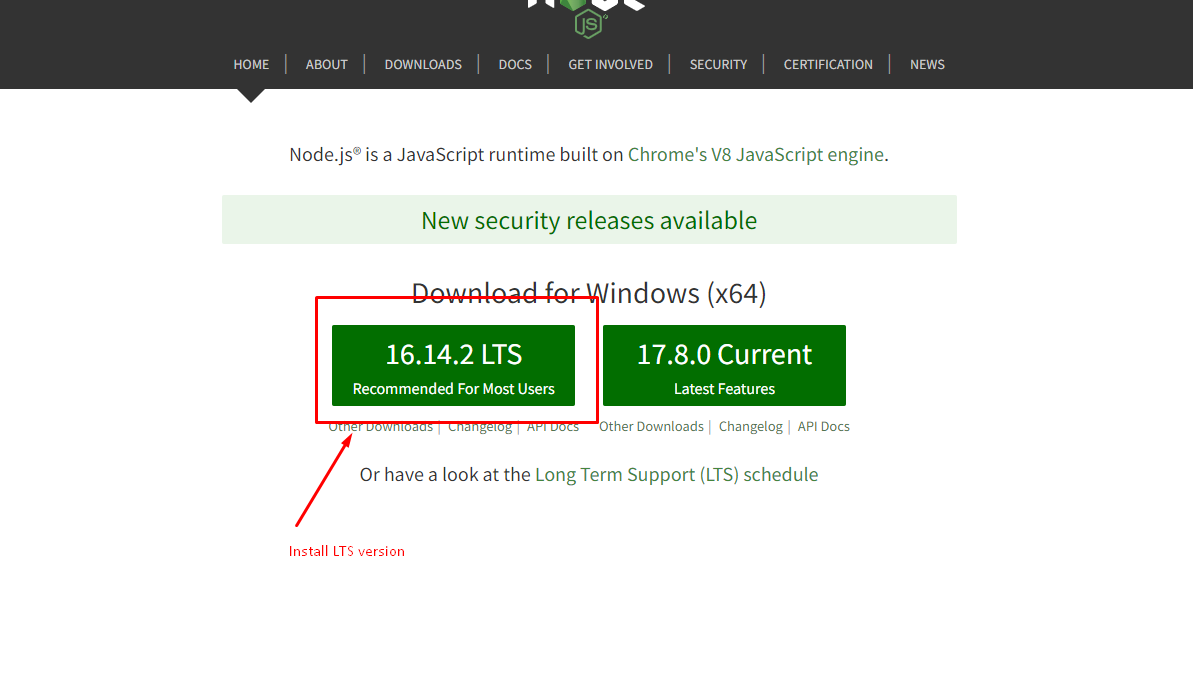Follow the Chrome's V8 JavaScript engine link
This screenshot has height=699, width=1193.
(756, 154)
